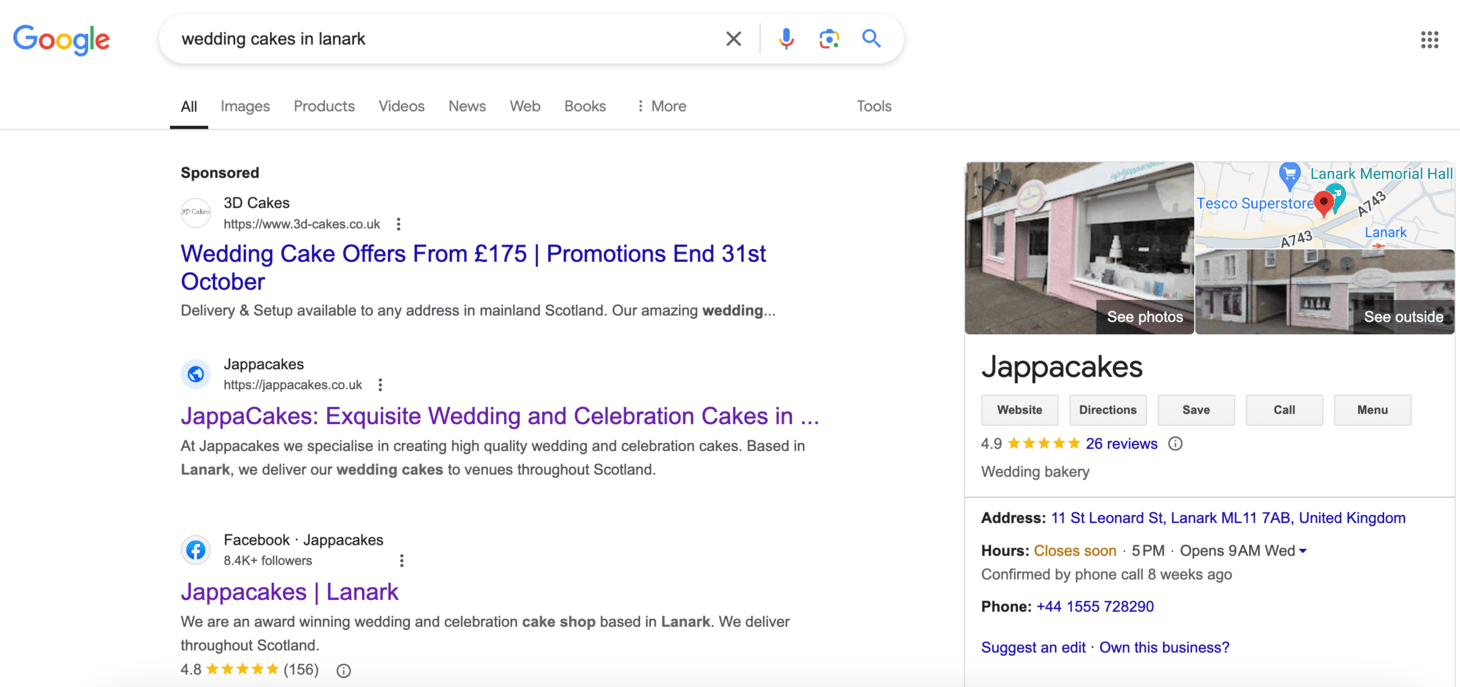The width and height of the screenshot is (1460, 687).
Task: Open the Tools menu
Action: [873, 106]
